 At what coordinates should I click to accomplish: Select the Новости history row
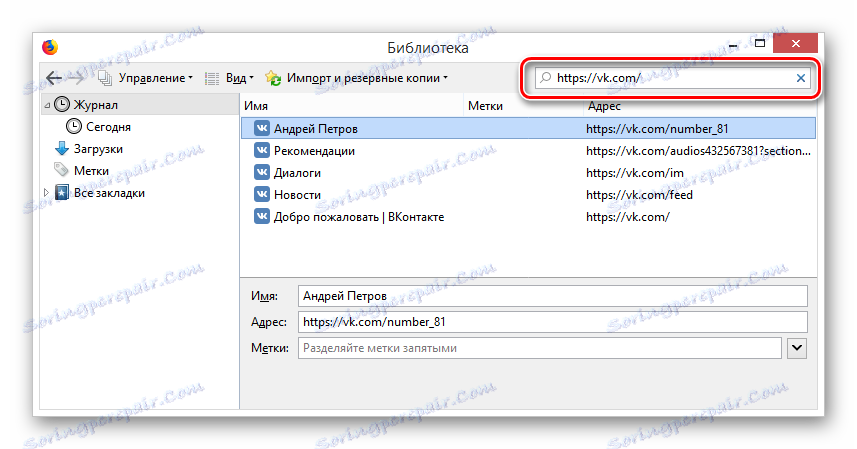tap(528, 194)
